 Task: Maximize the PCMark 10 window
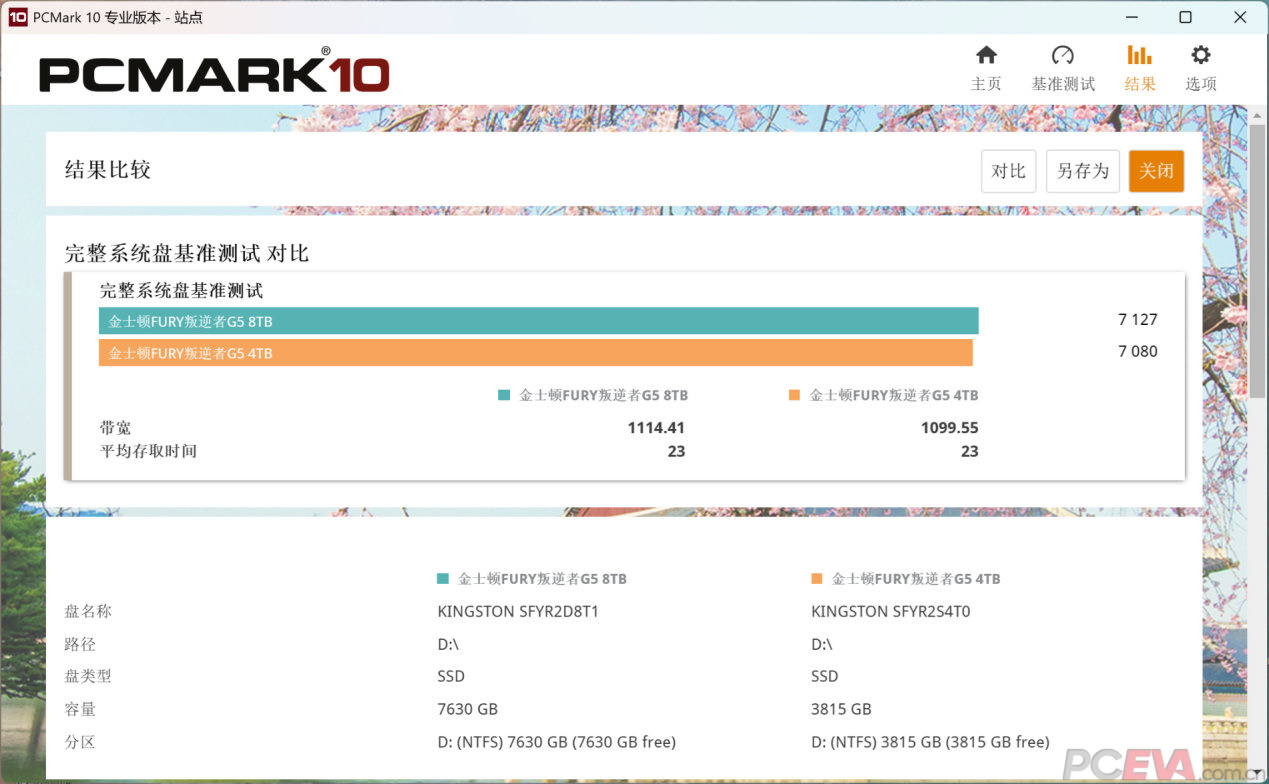tap(1185, 17)
